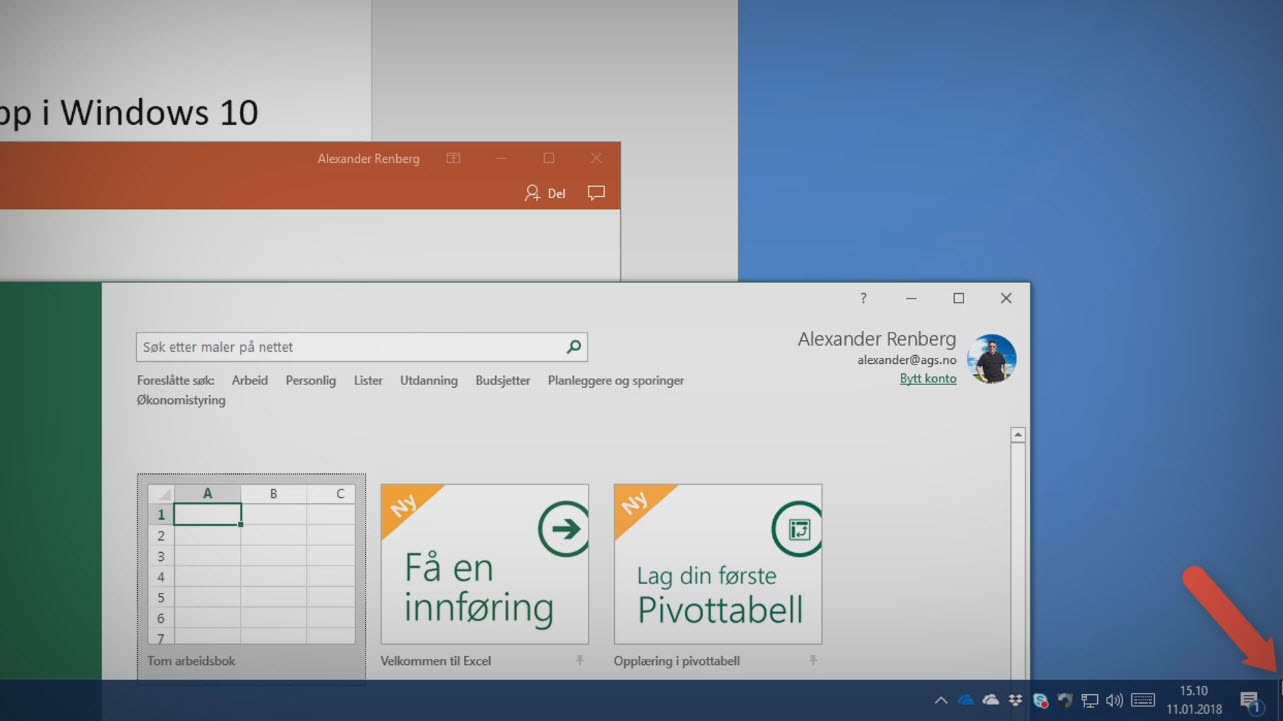Click the network connection tray icon
This screenshot has width=1283, height=721.
[1090, 700]
